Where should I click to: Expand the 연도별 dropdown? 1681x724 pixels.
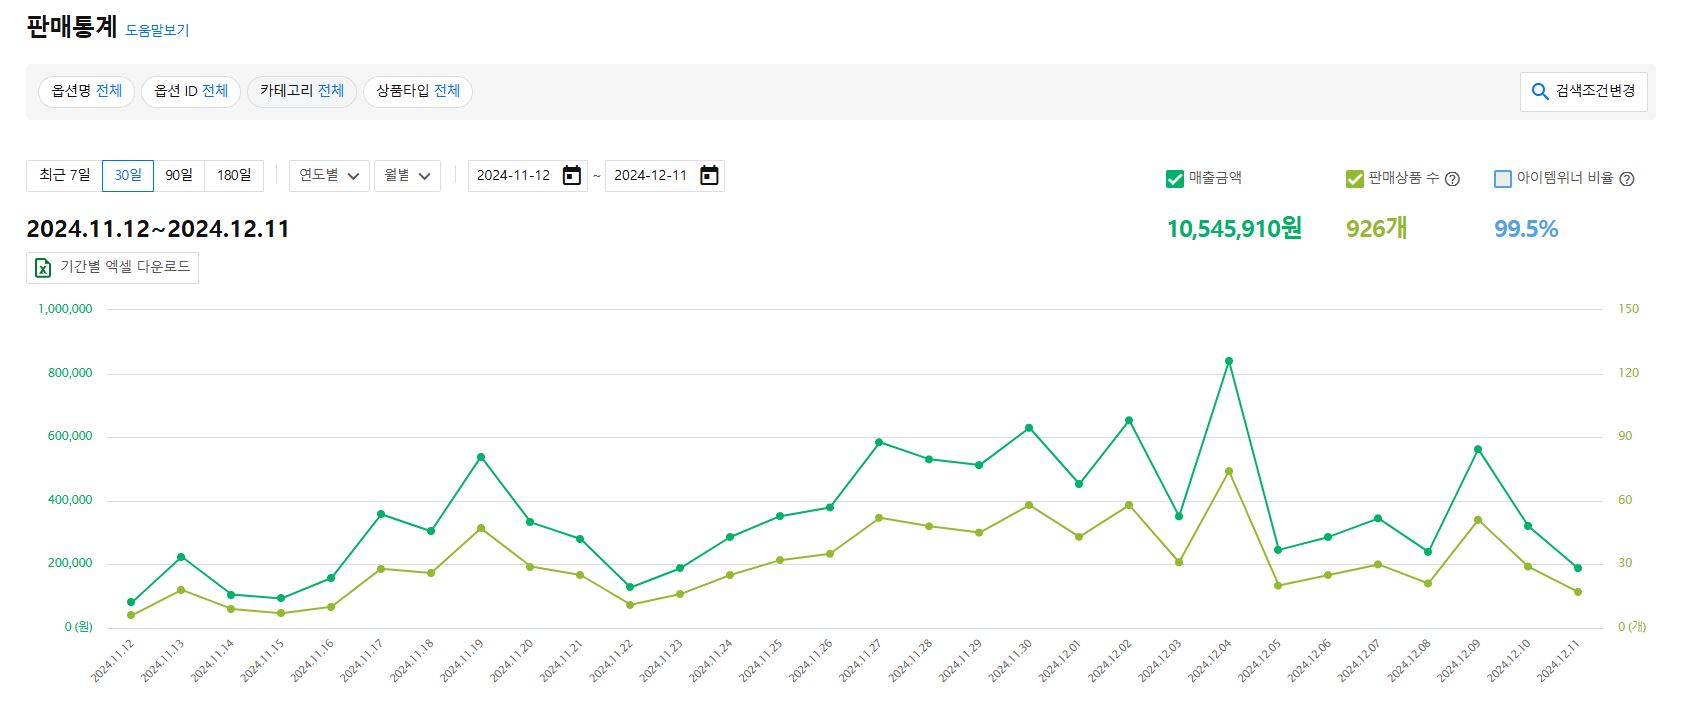[329, 176]
